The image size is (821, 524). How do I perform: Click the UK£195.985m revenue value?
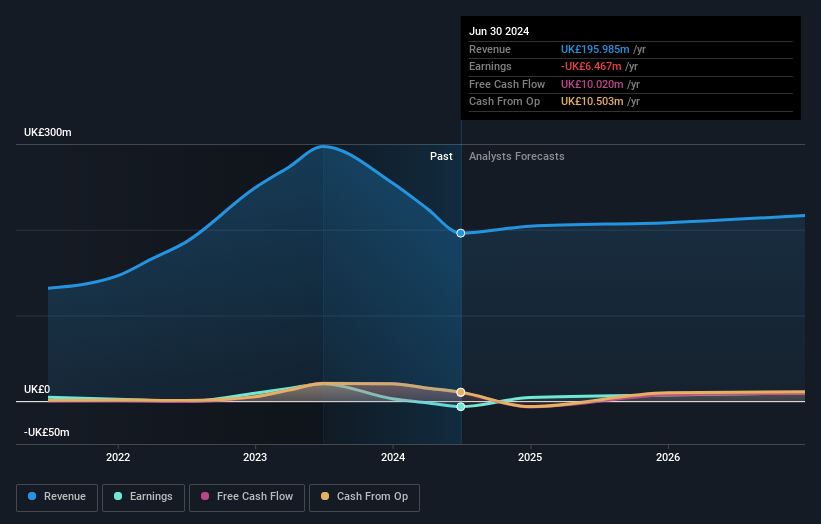595,49
